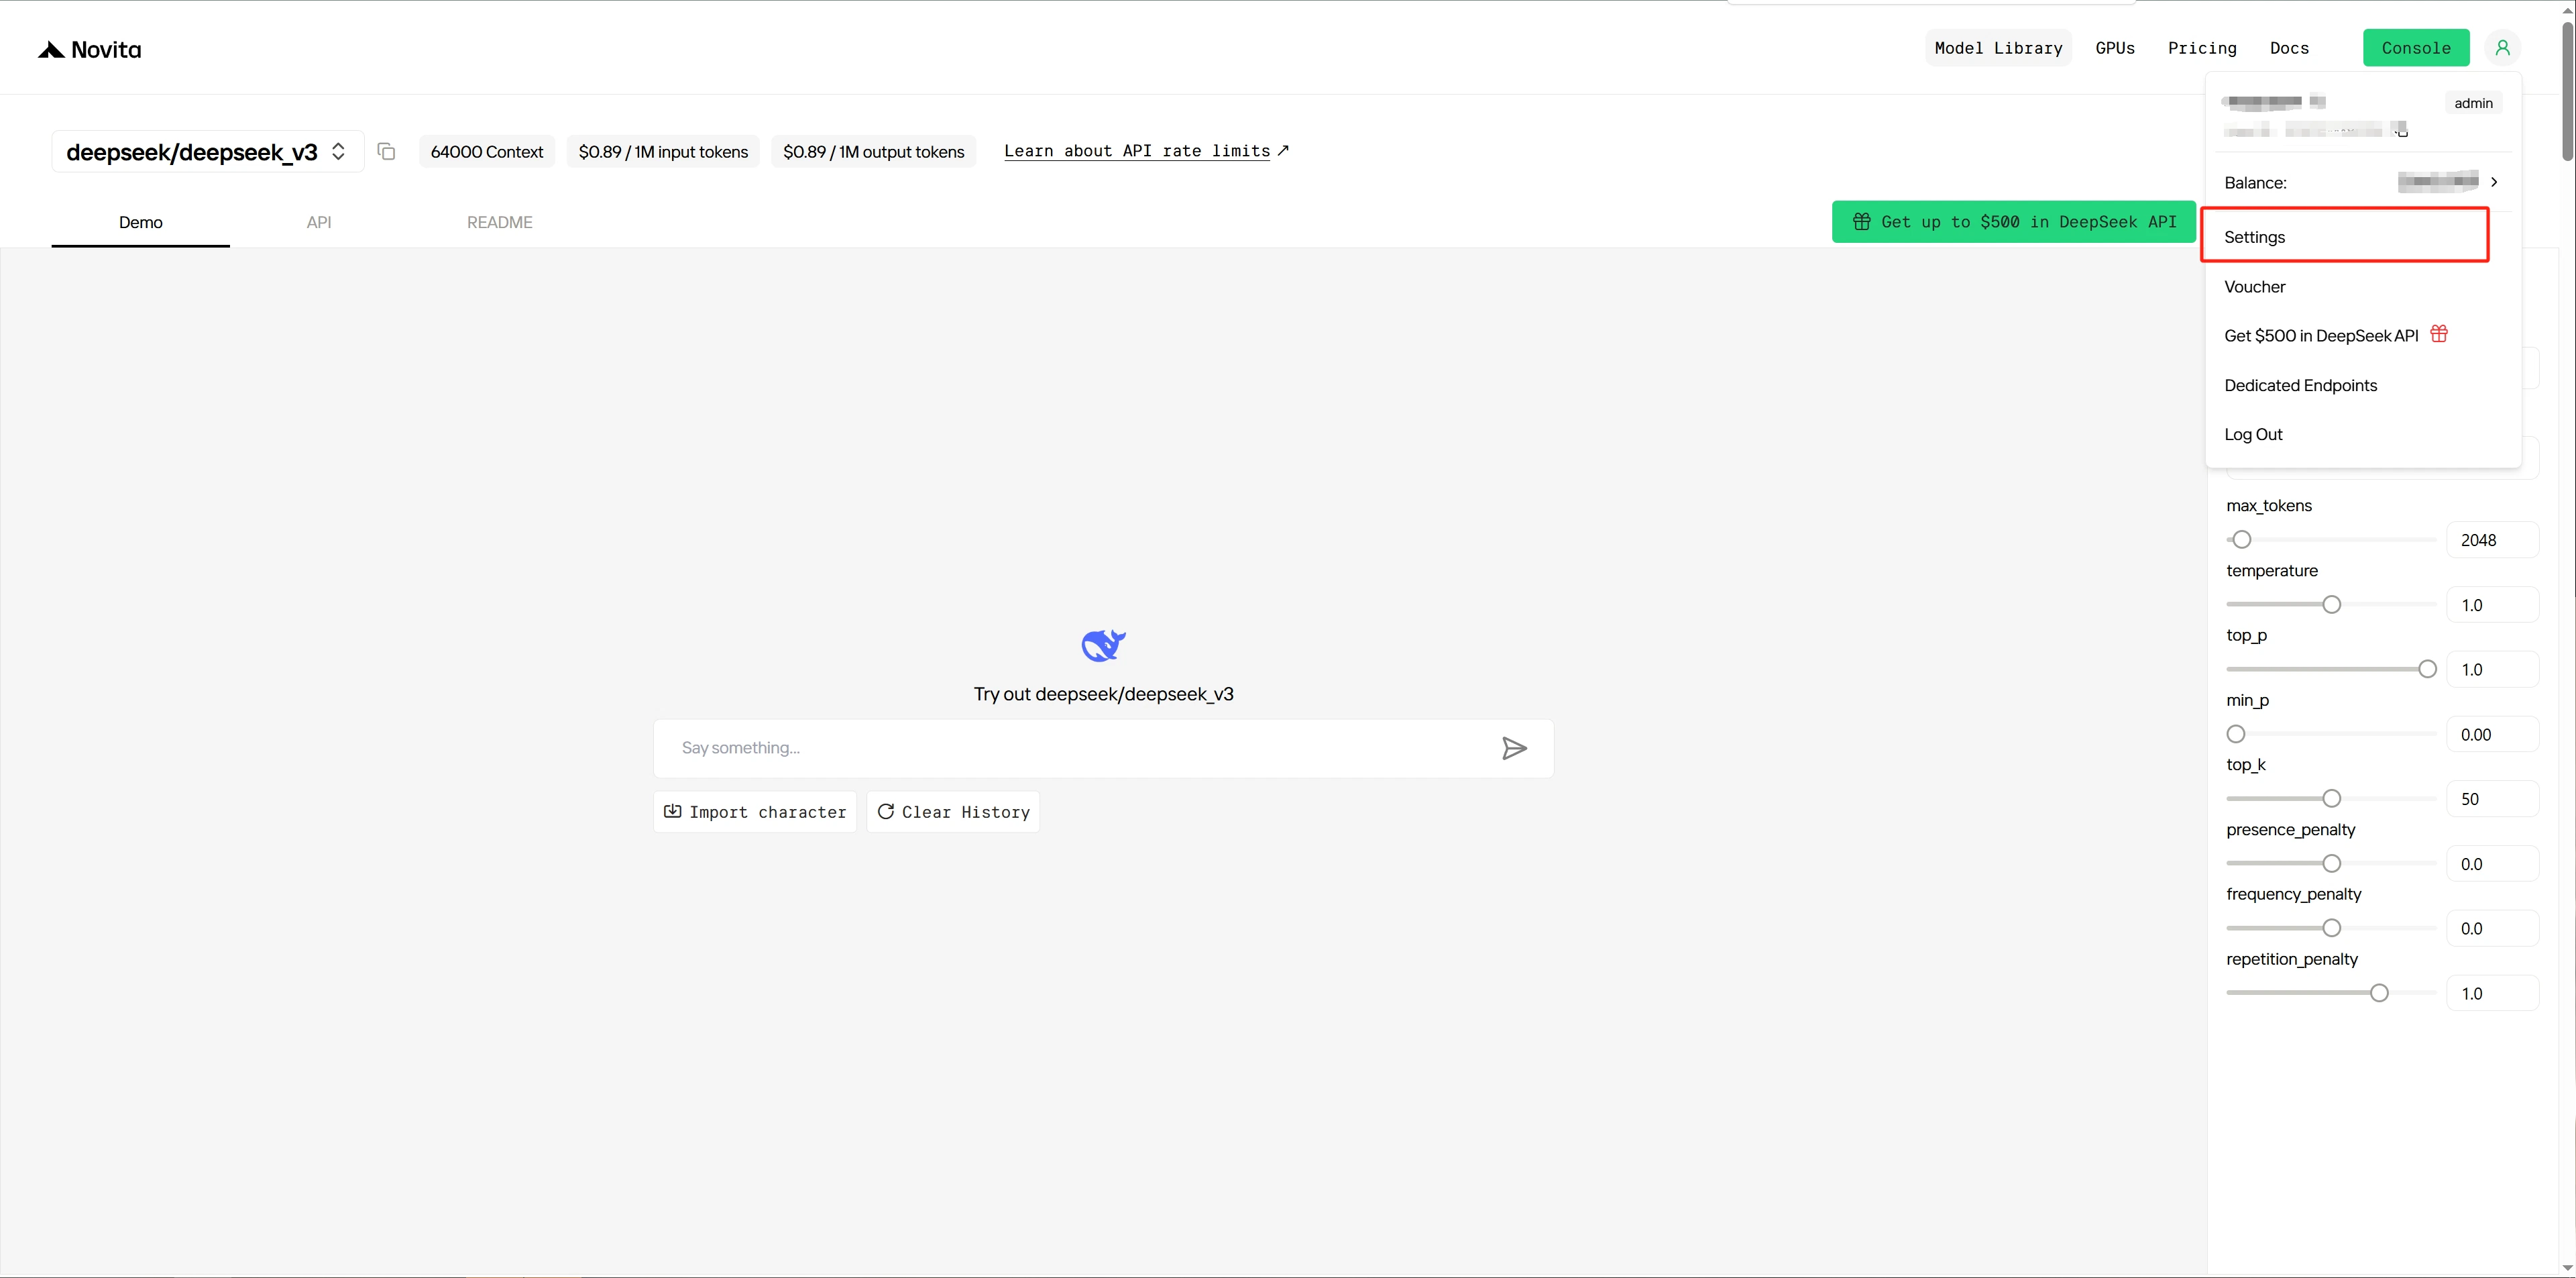Click the green Console button
The image size is (2576, 1278).
point(2416,48)
